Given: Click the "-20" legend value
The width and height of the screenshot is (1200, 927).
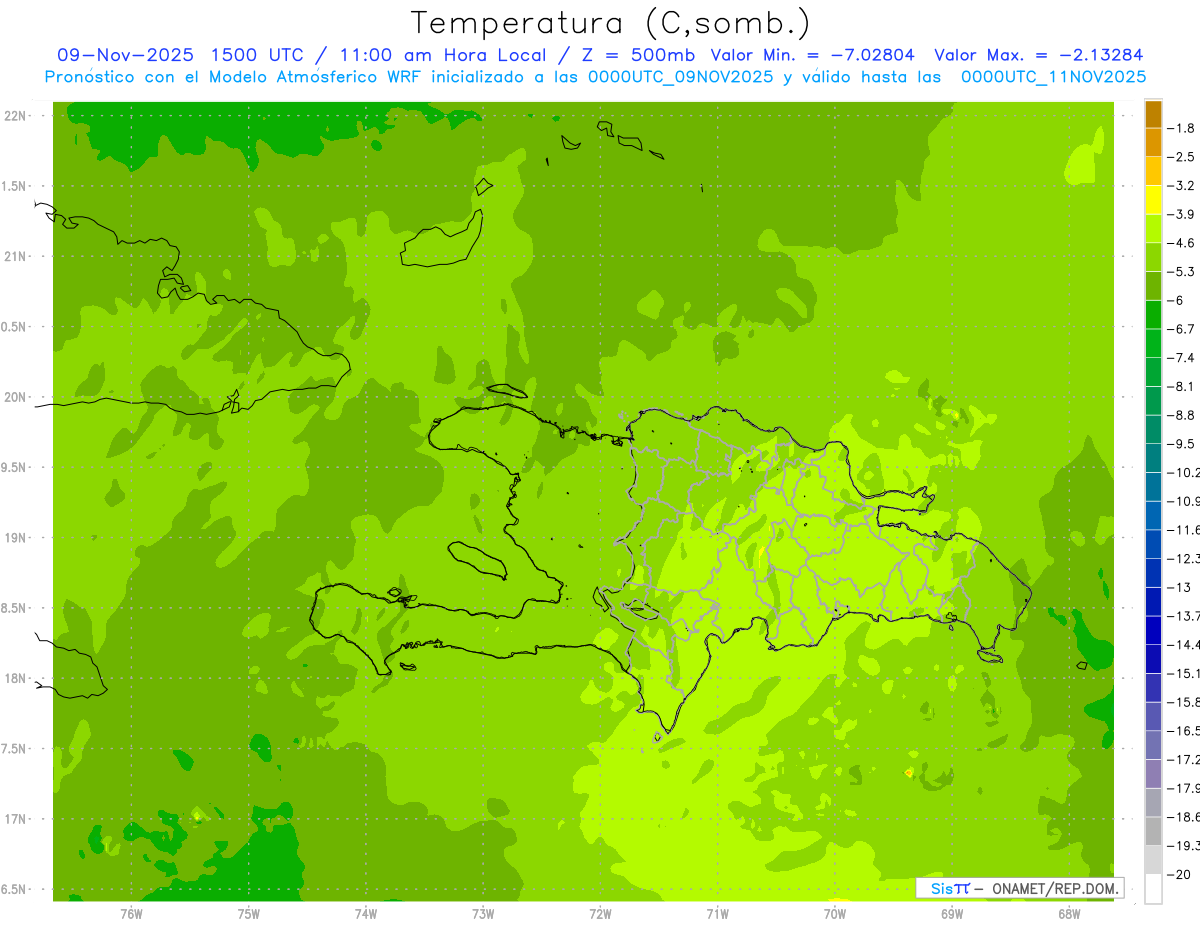Looking at the screenshot, I should pos(1178,874).
